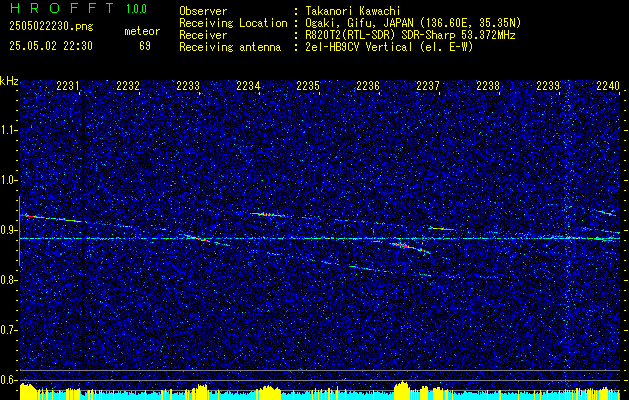This screenshot has width=629, height=400.
Task: Click the 2232 time marker
Action: tap(128, 85)
